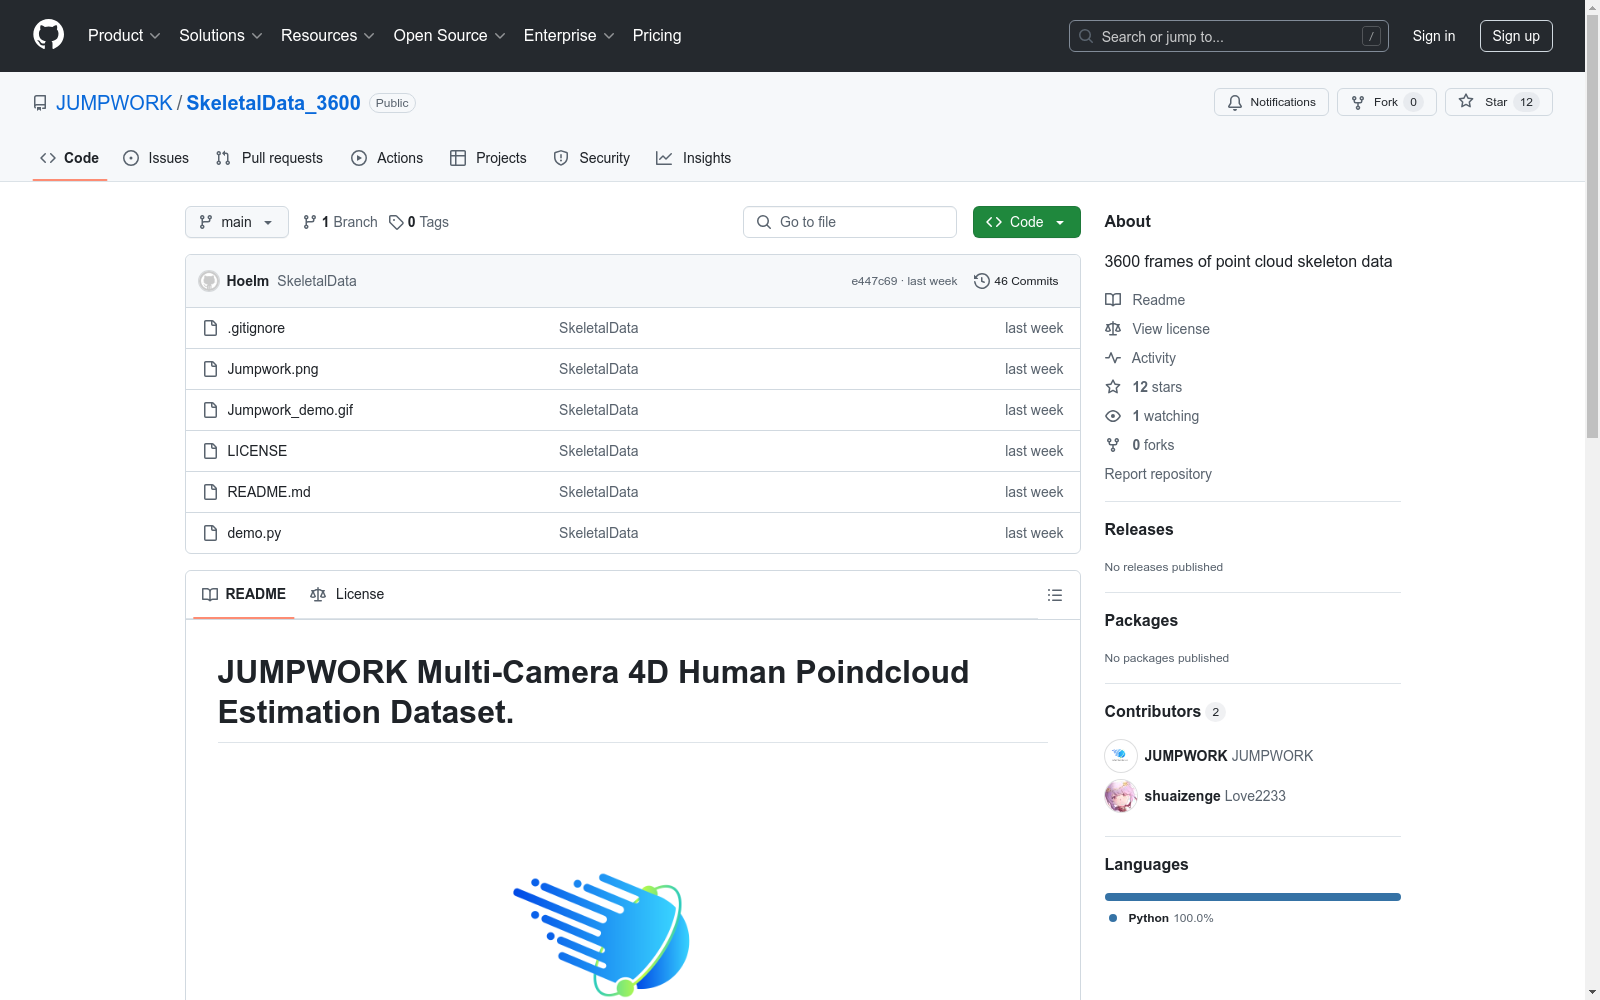This screenshot has width=1600, height=1000.
Task: View the 0 Tags list
Action: click(x=419, y=222)
